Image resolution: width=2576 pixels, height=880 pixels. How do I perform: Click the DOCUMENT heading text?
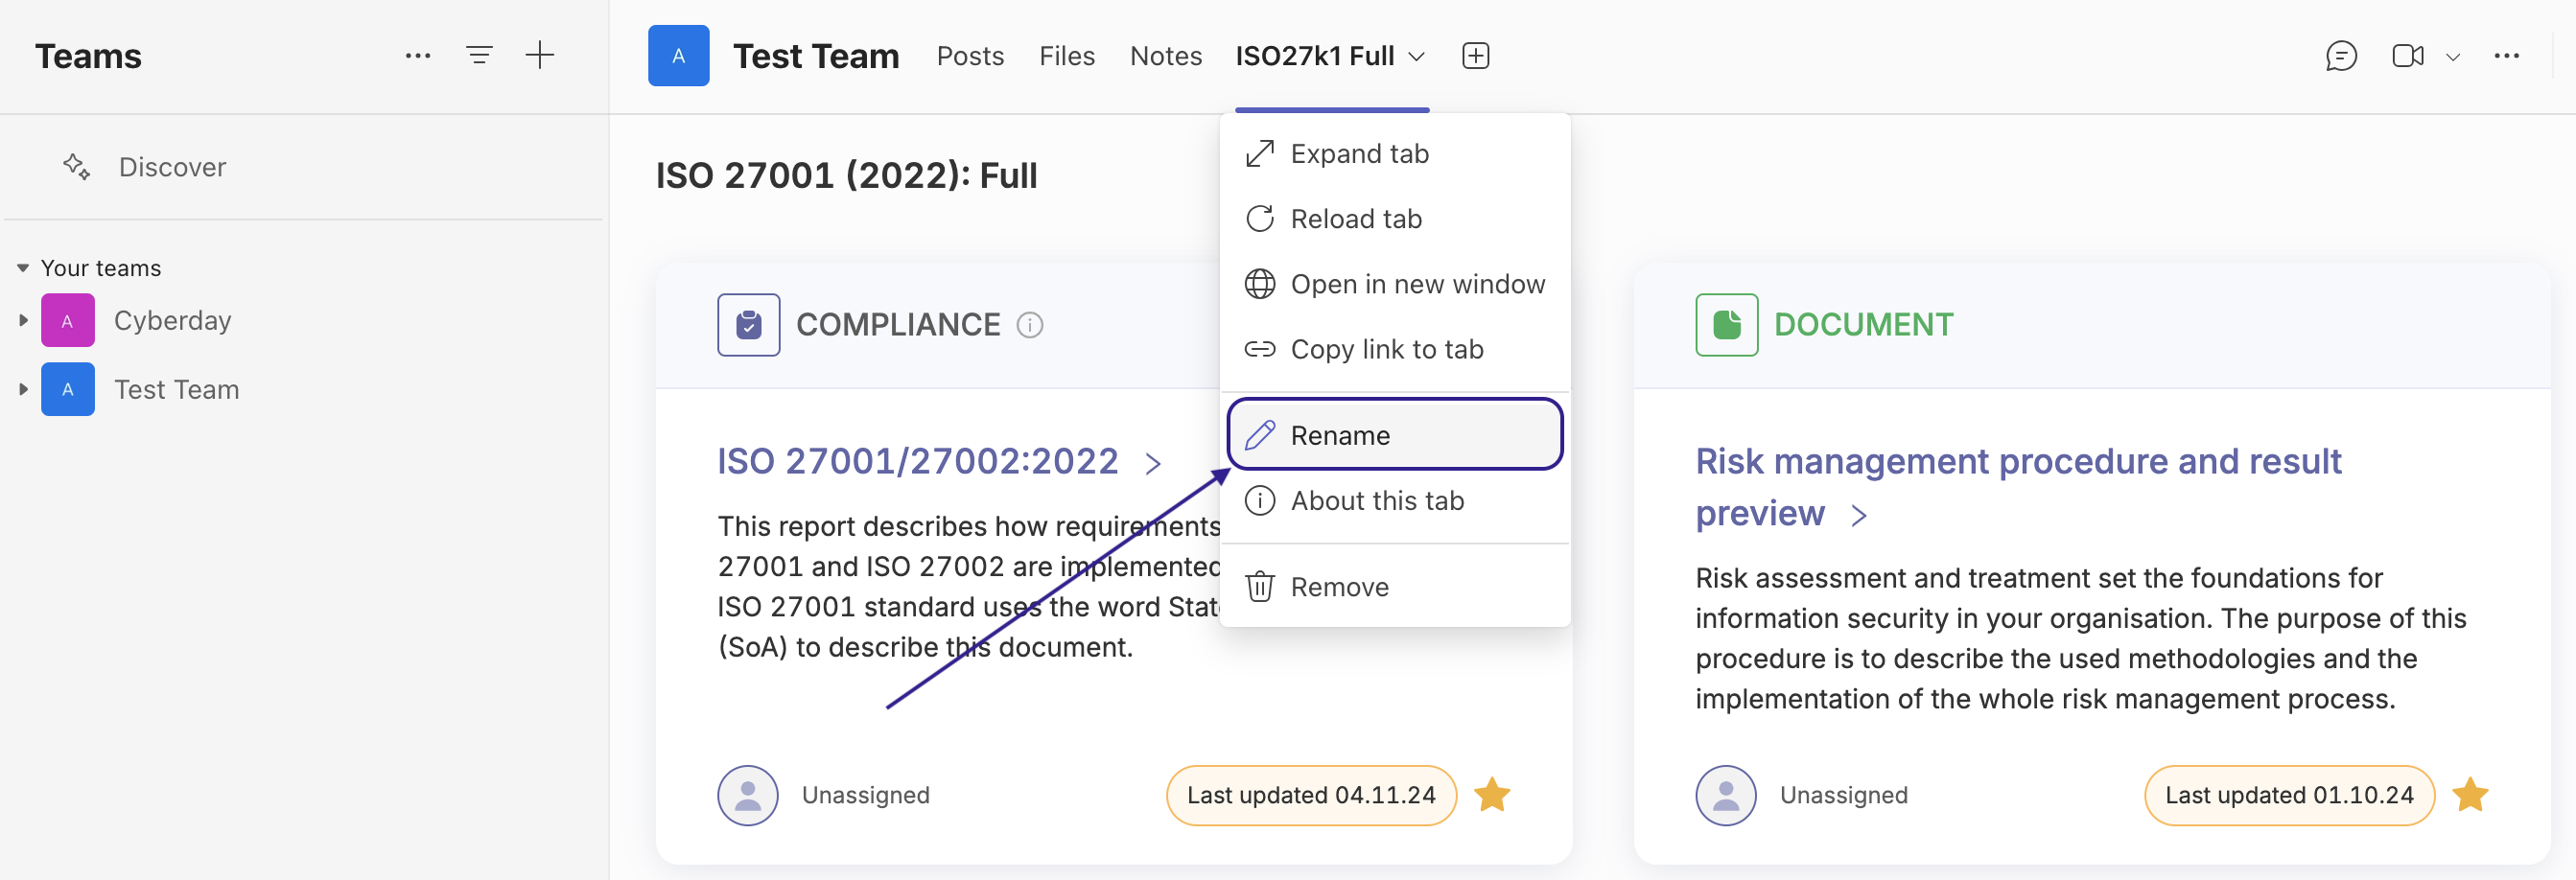(1863, 325)
